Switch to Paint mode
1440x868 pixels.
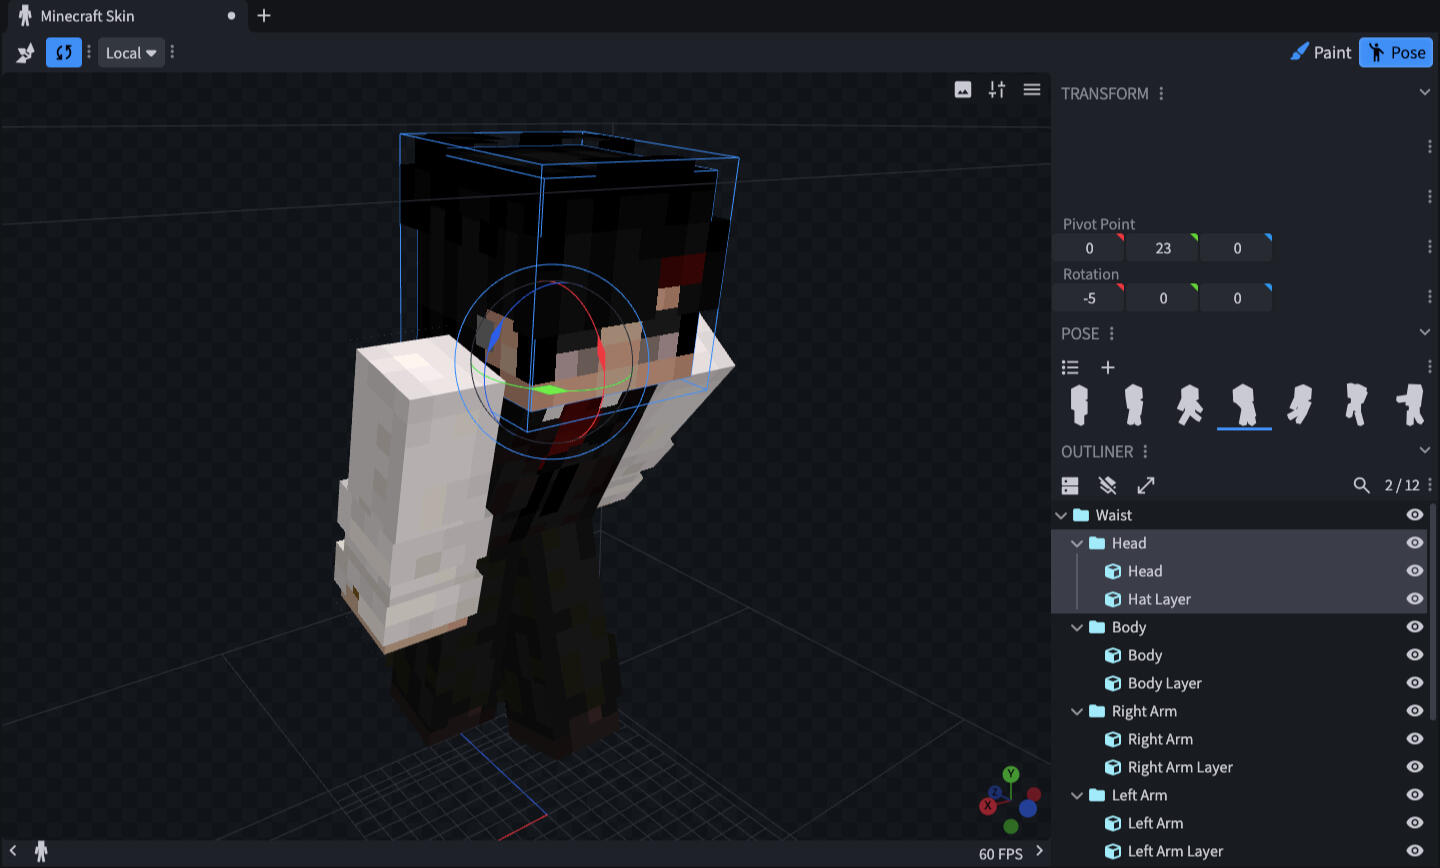pyautogui.click(x=1321, y=53)
